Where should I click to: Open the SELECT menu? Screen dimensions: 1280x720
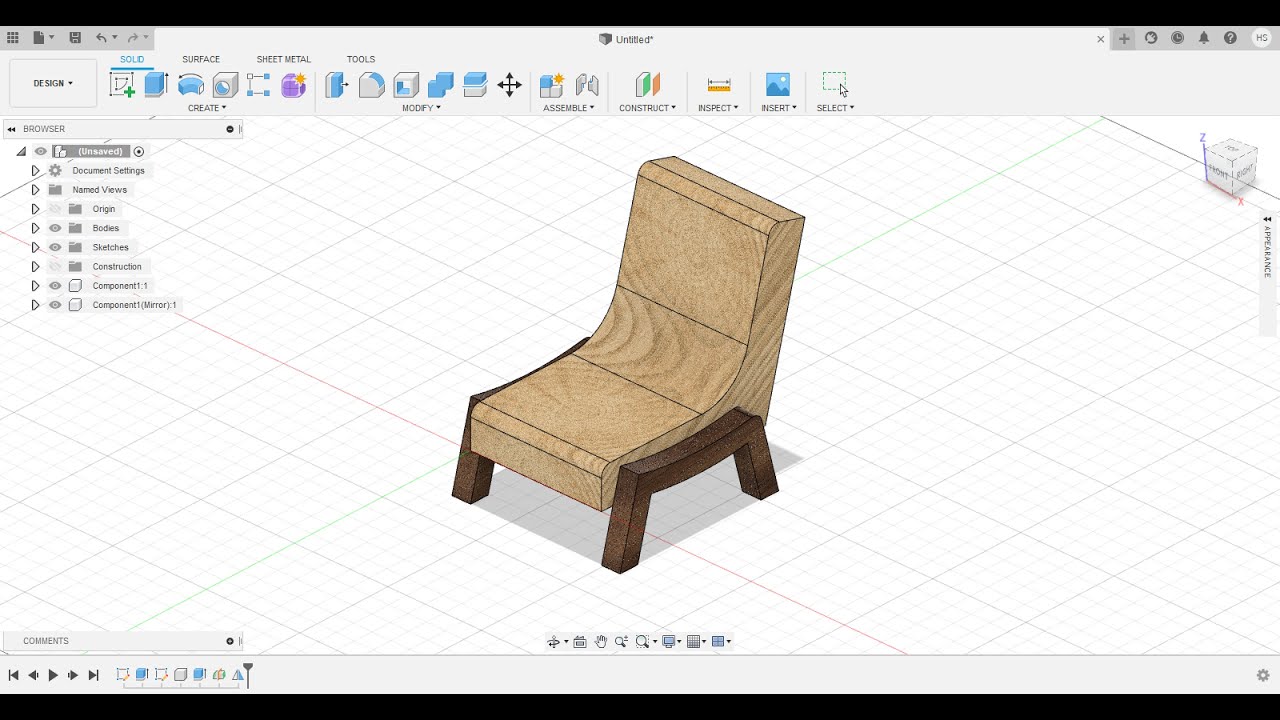tap(835, 108)
